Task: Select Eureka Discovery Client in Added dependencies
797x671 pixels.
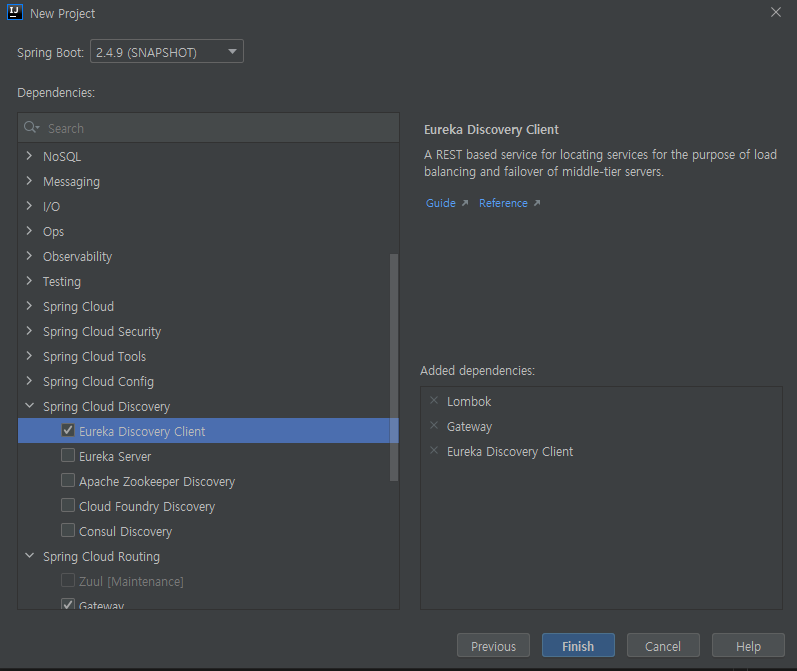Action: click(x=510, y=451)
